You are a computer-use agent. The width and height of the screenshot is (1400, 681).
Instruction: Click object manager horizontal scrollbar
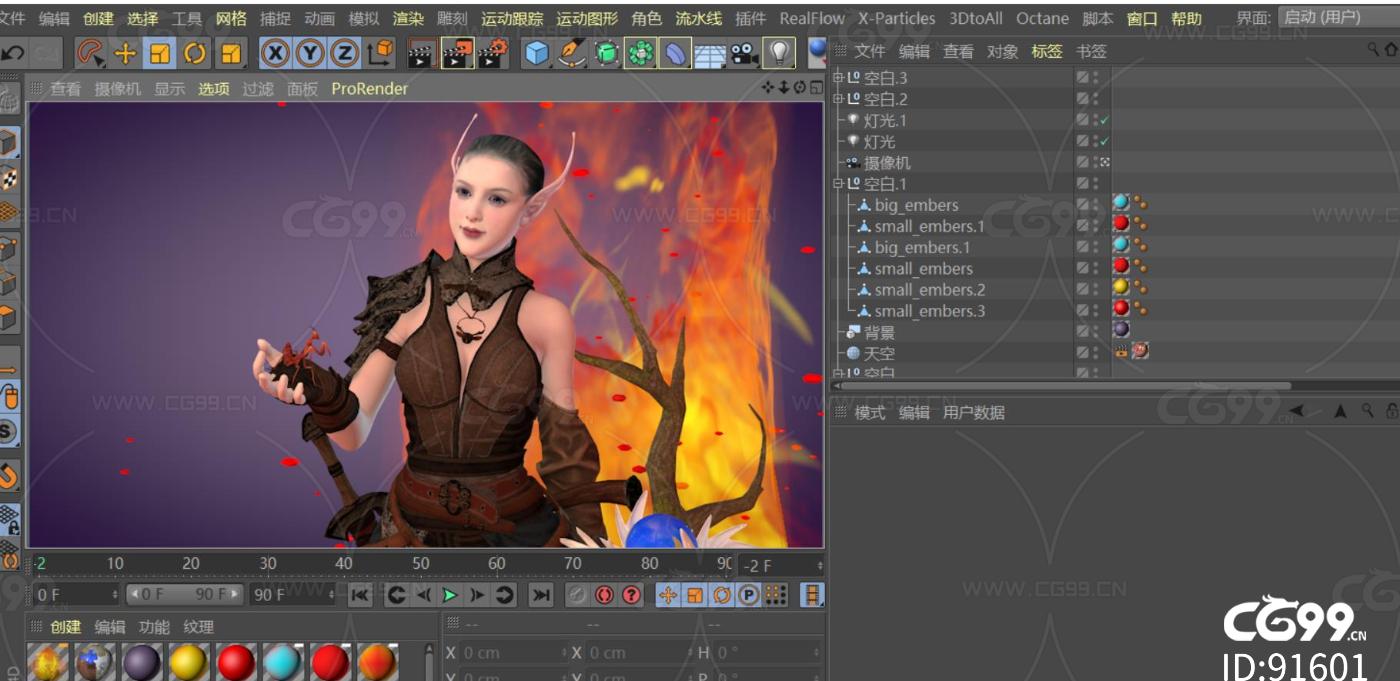pyautogui.click(x=1065, y=385)
